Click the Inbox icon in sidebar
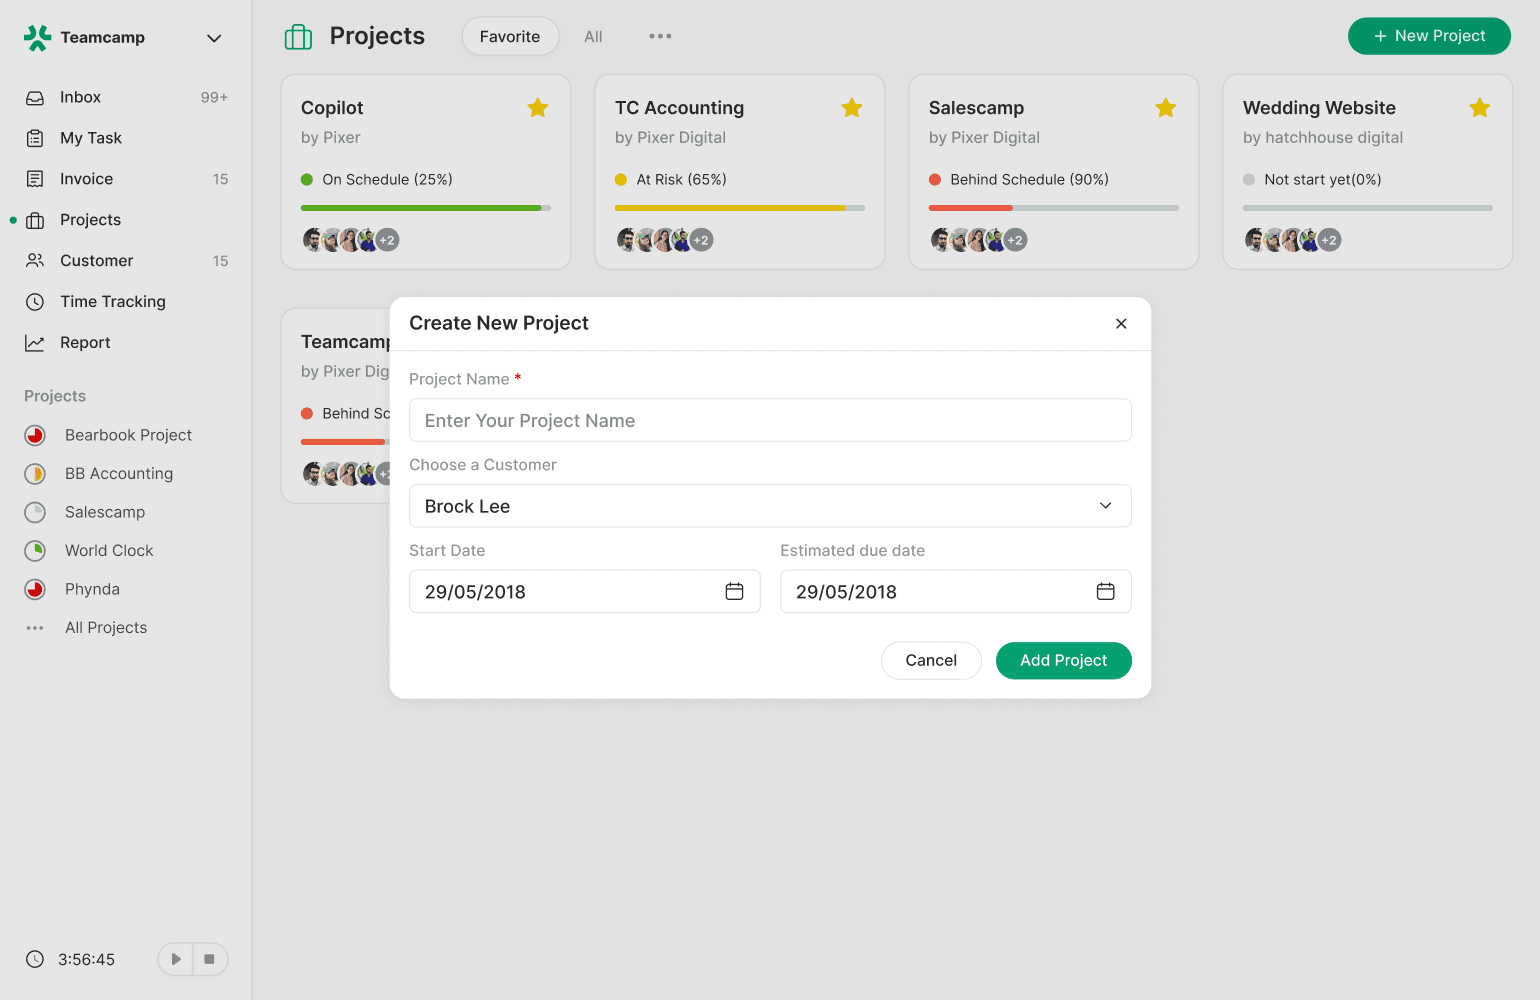1540x1000 pixels. 35,98
